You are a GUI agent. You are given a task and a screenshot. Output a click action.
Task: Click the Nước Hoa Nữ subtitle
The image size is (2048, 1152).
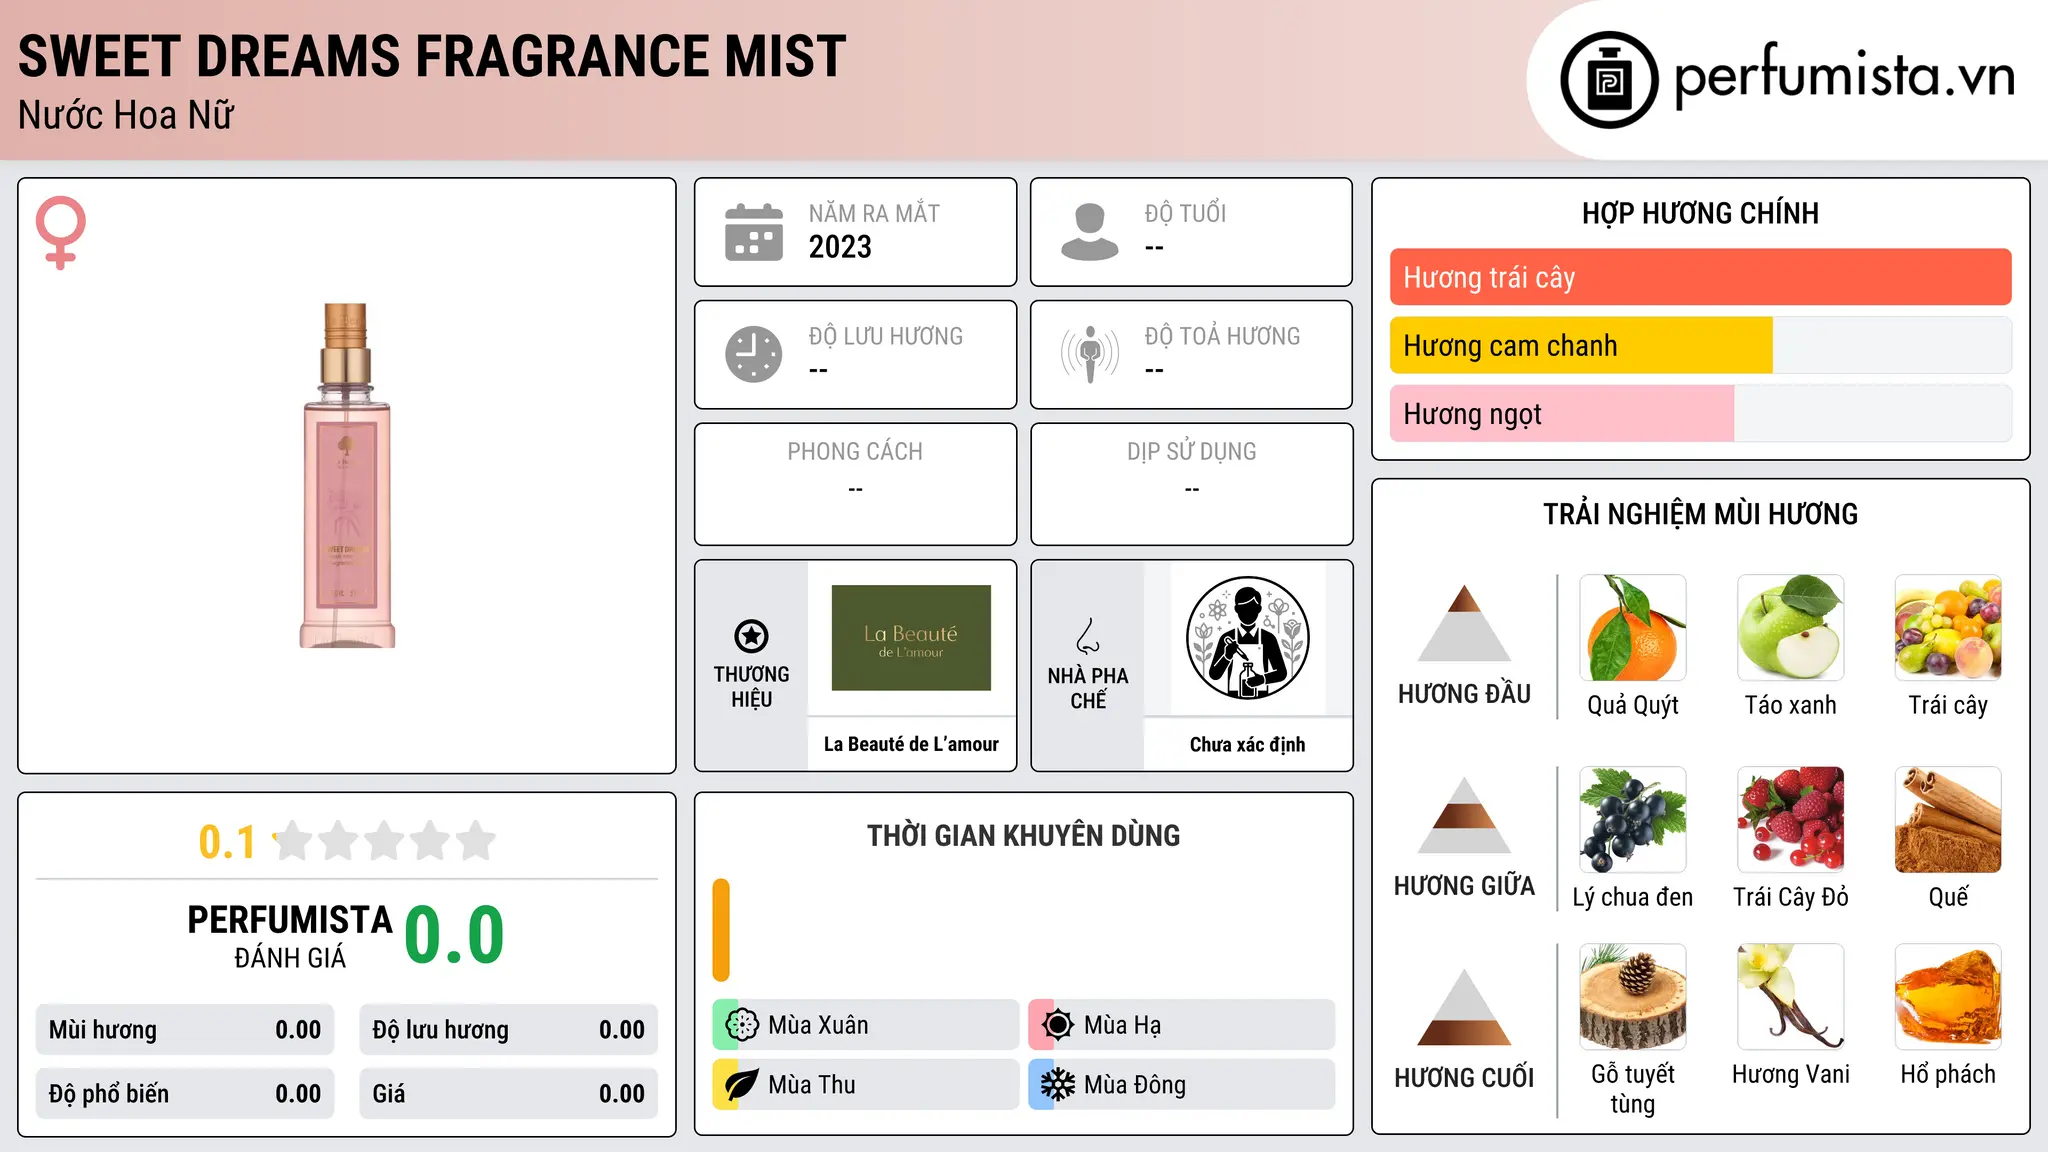click(126, 115)
